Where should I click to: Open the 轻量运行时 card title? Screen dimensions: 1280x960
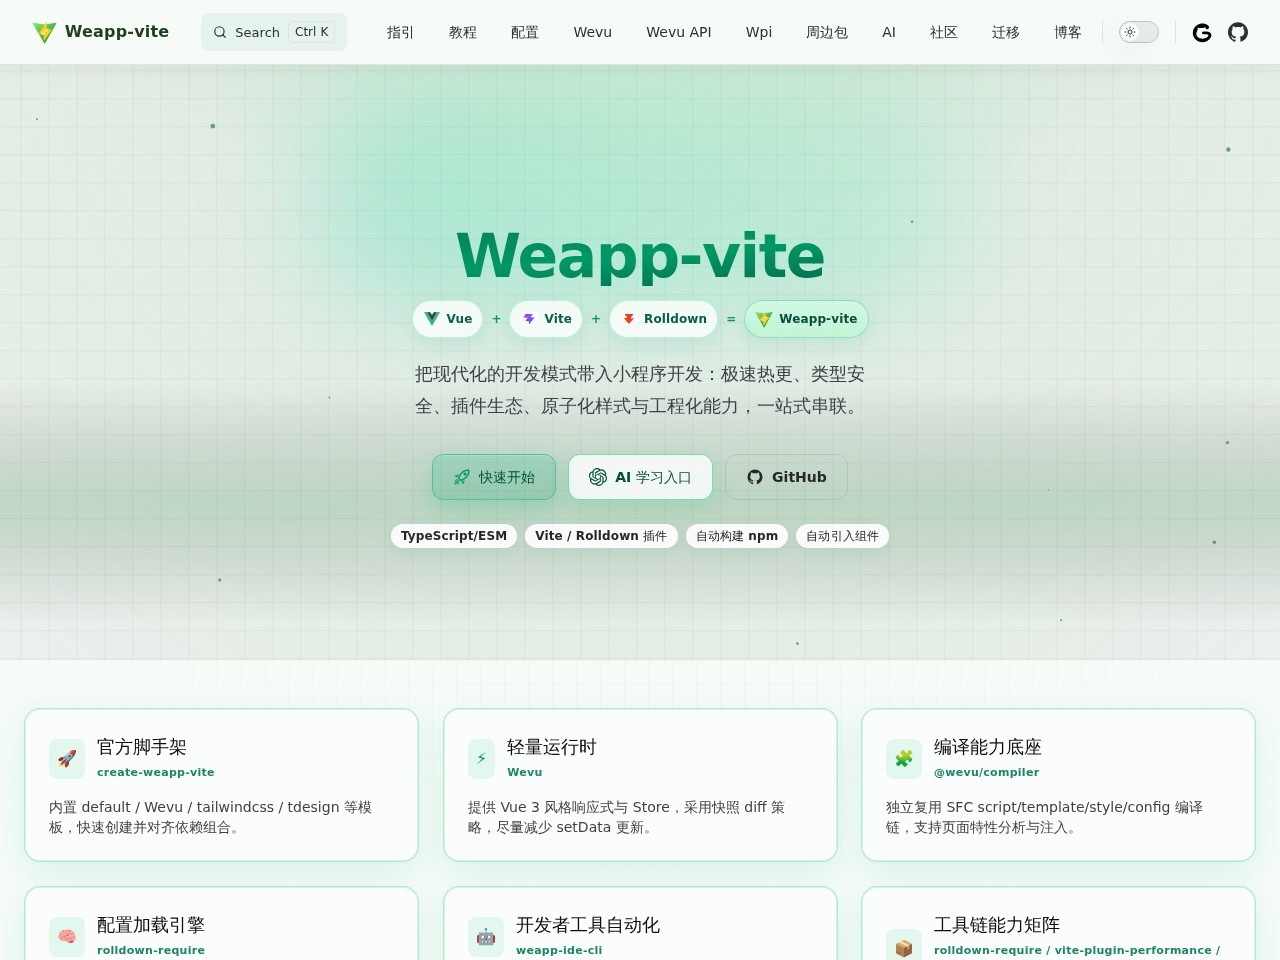[x=552, y=747]
